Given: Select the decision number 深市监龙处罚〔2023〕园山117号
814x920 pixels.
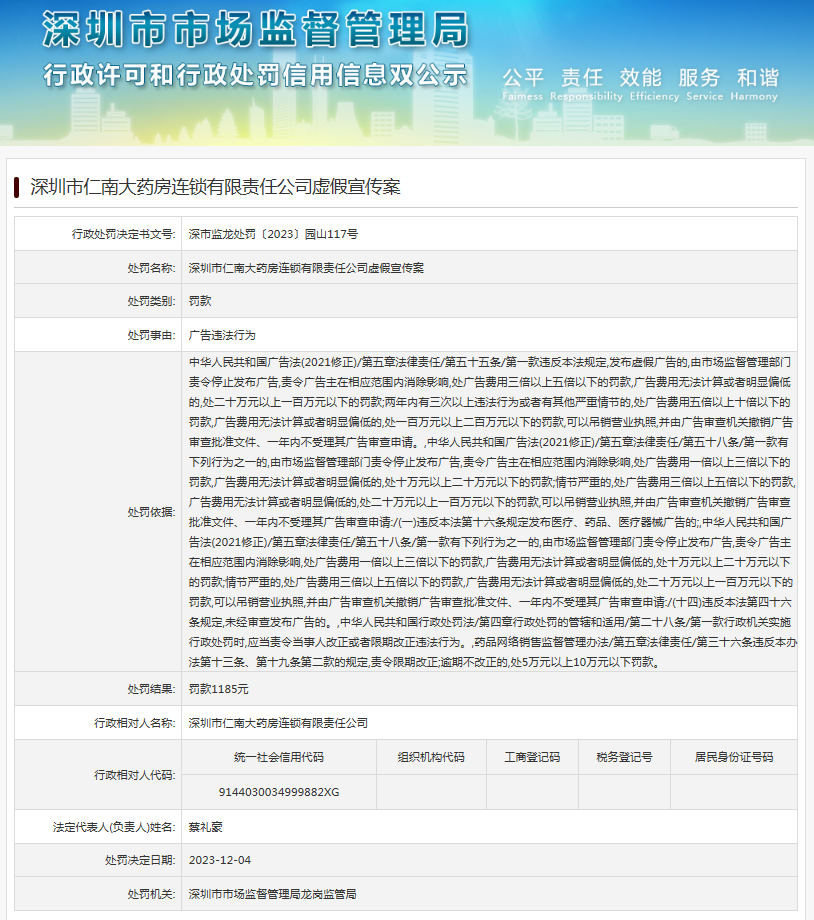Looking at the screenshot, I should [x=273, y=233].
